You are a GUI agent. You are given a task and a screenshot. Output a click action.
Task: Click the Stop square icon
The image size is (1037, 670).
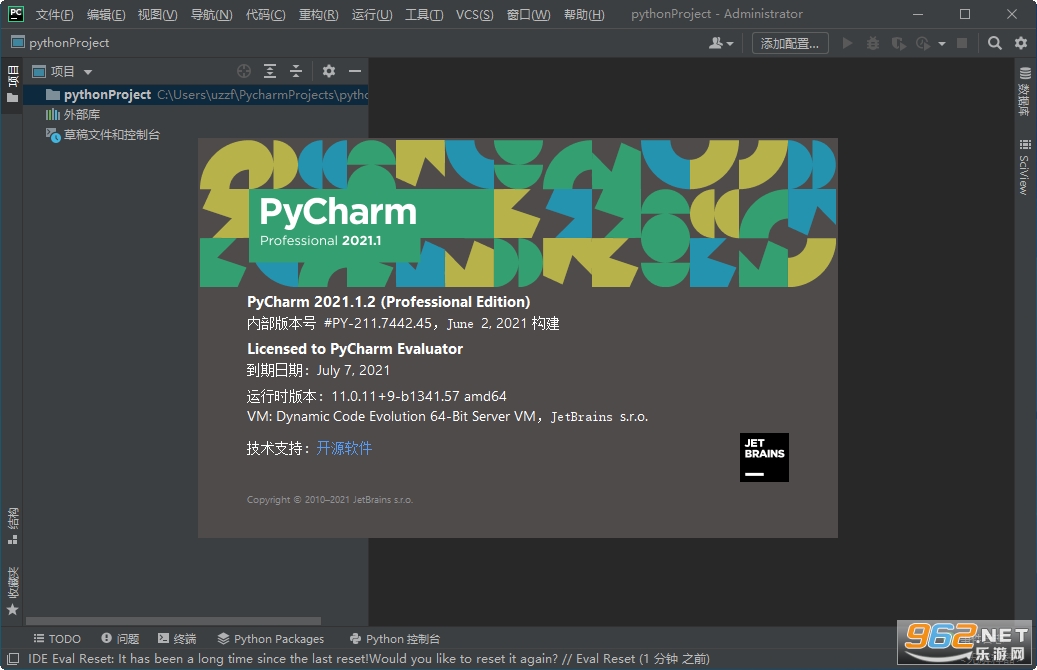[x=962, y=43]
